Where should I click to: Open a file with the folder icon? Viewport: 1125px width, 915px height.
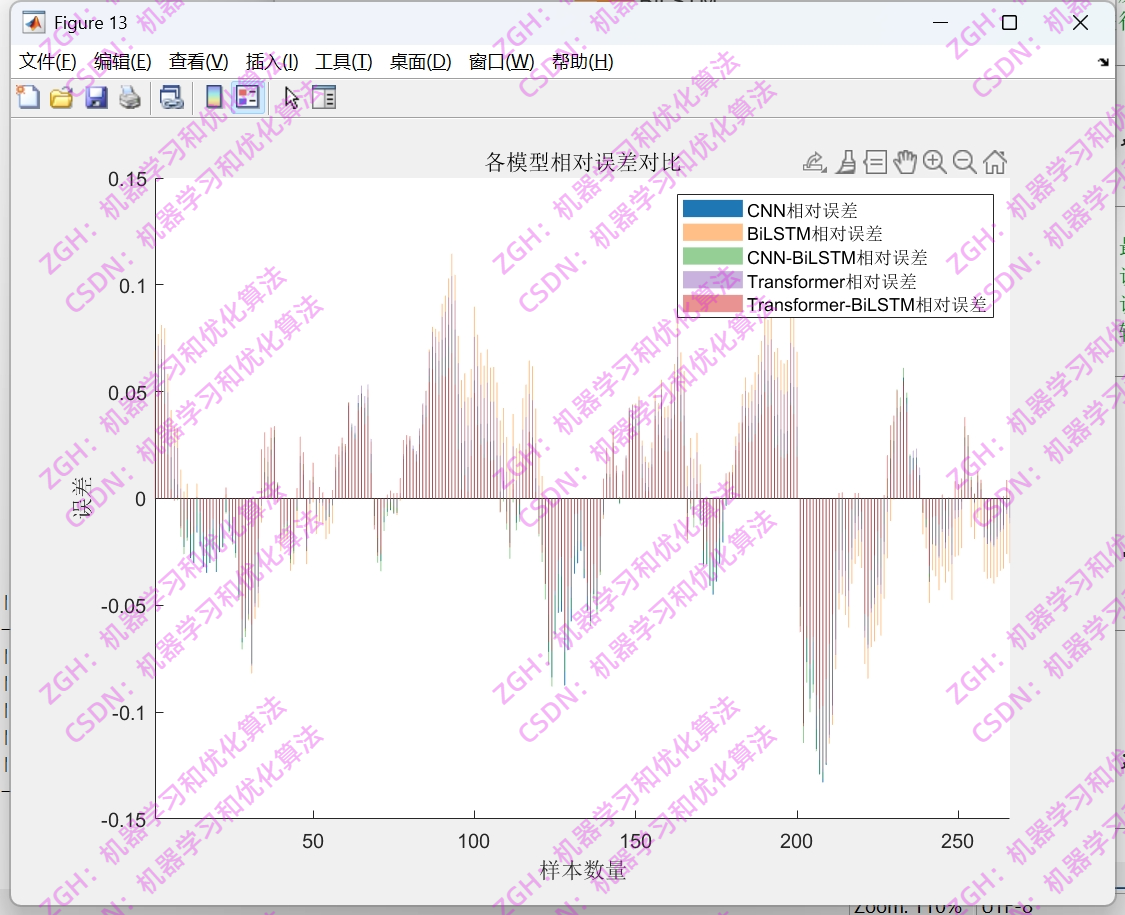[x=60, y=97]
